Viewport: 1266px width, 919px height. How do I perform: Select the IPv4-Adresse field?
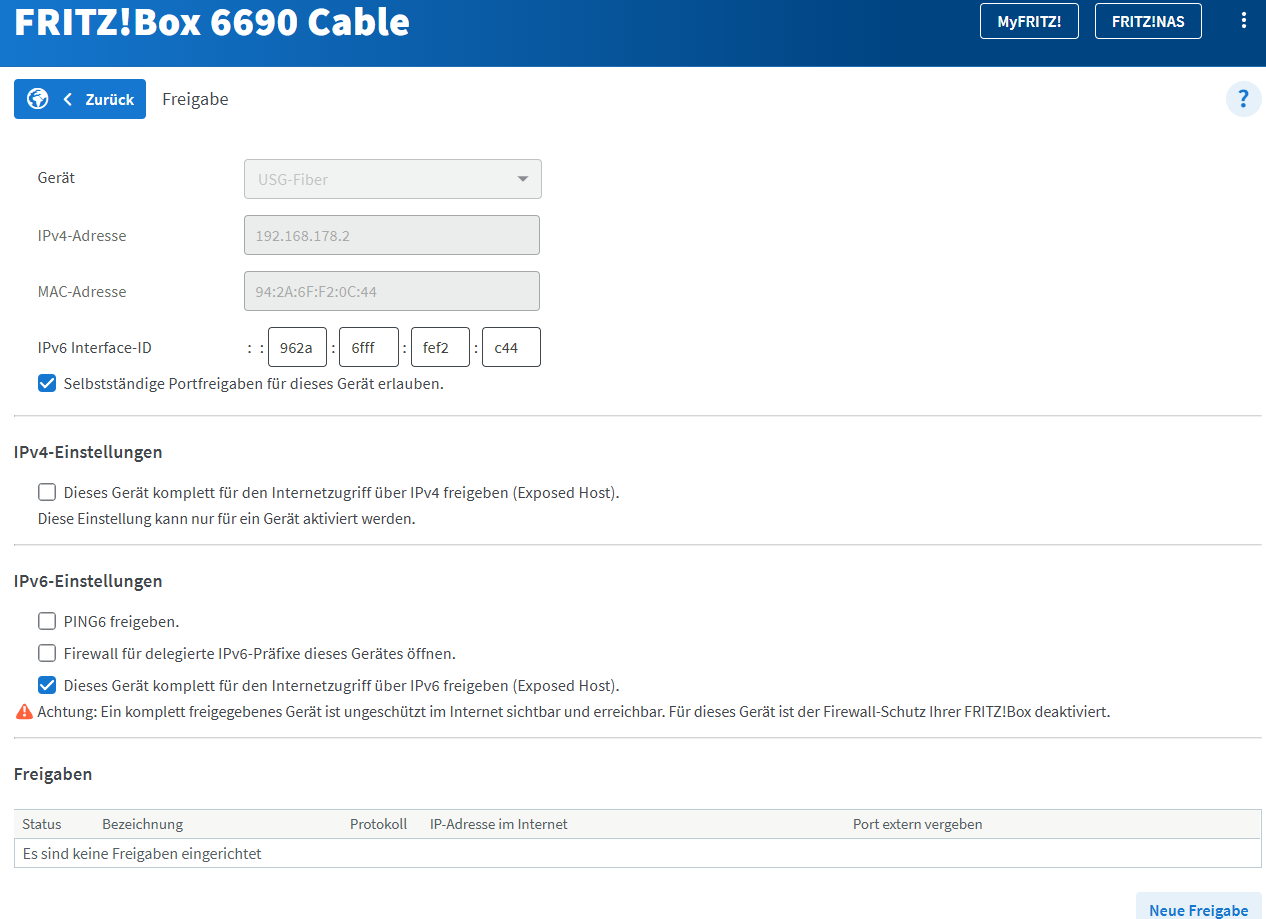point(392,235)
